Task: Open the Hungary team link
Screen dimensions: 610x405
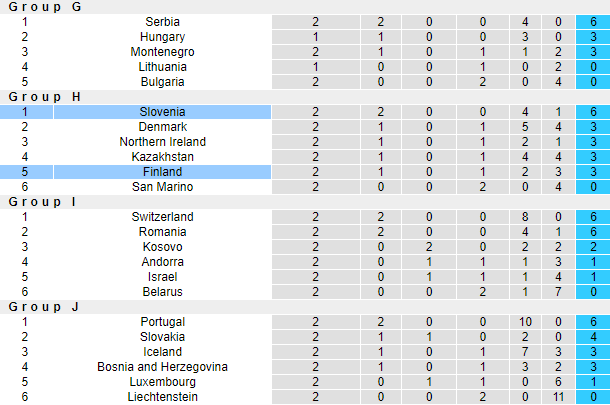Action: pos(163,36)
